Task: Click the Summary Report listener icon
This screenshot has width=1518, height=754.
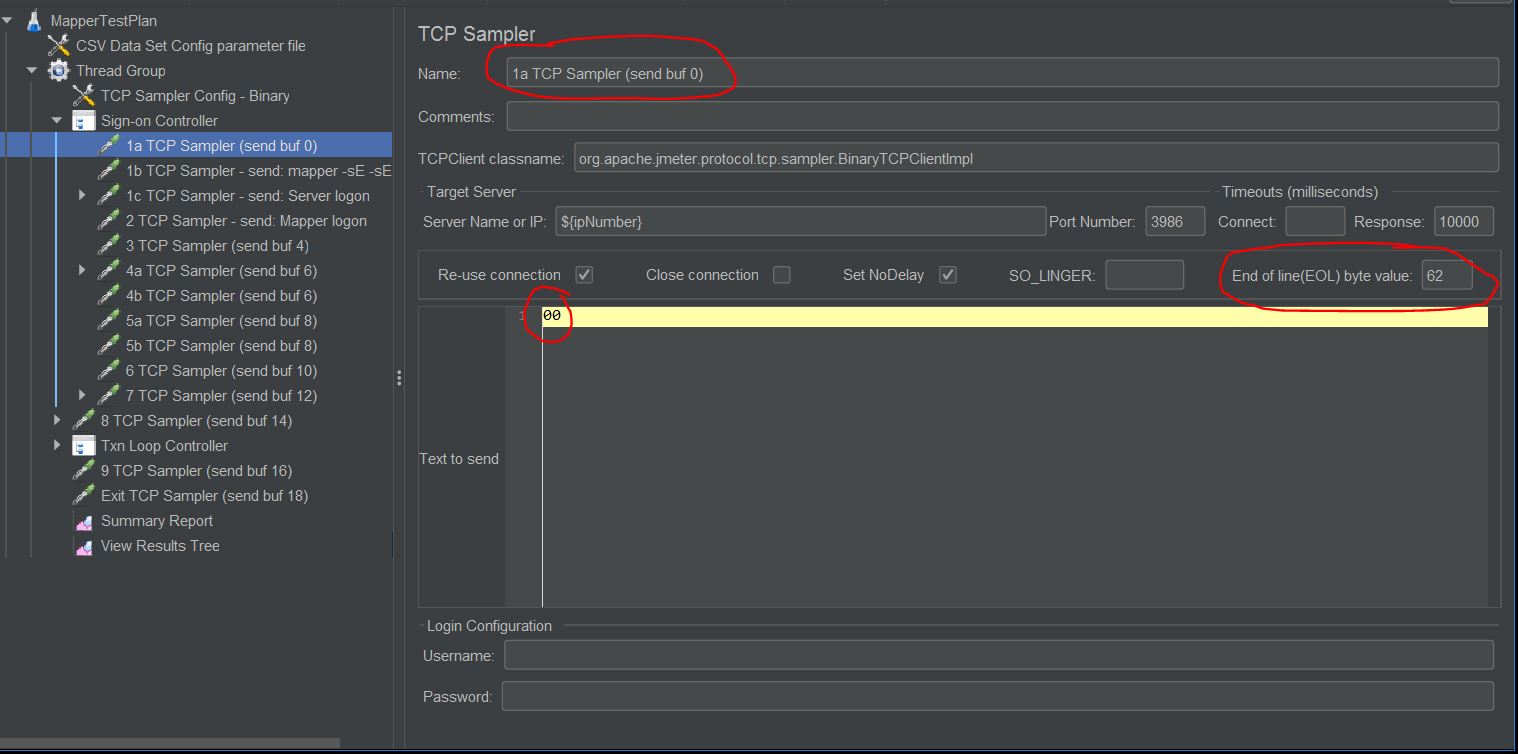Action: pyautogui.click(x=84, y=520)
